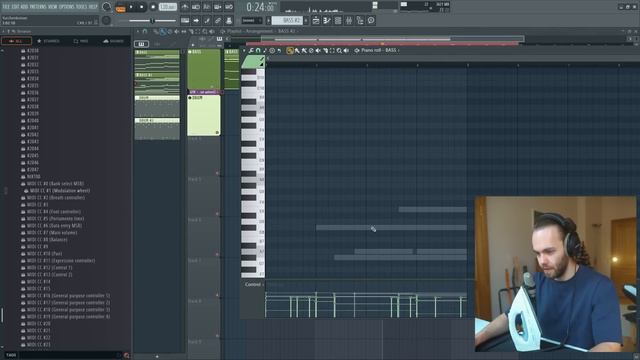640x360 pixels.
Task: Open the HELP menu
Action: [93, 7]
